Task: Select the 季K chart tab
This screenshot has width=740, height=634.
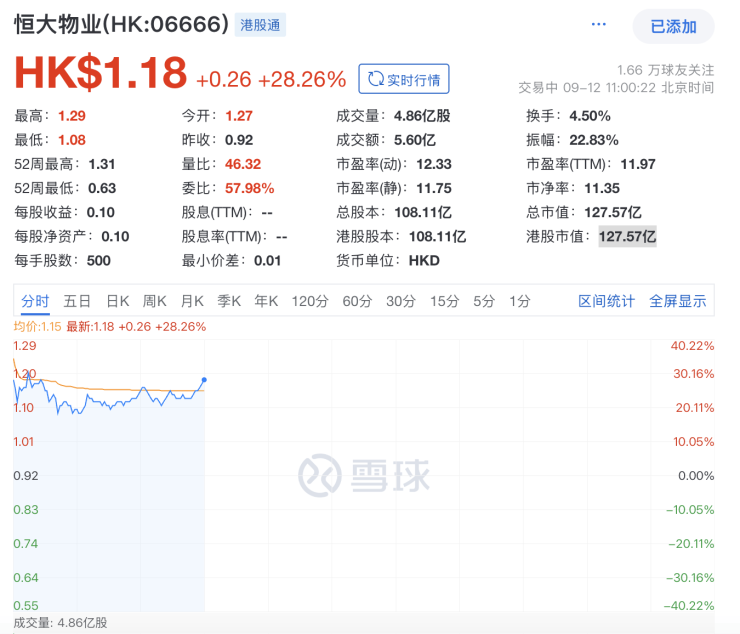Action: click(230, 301)
